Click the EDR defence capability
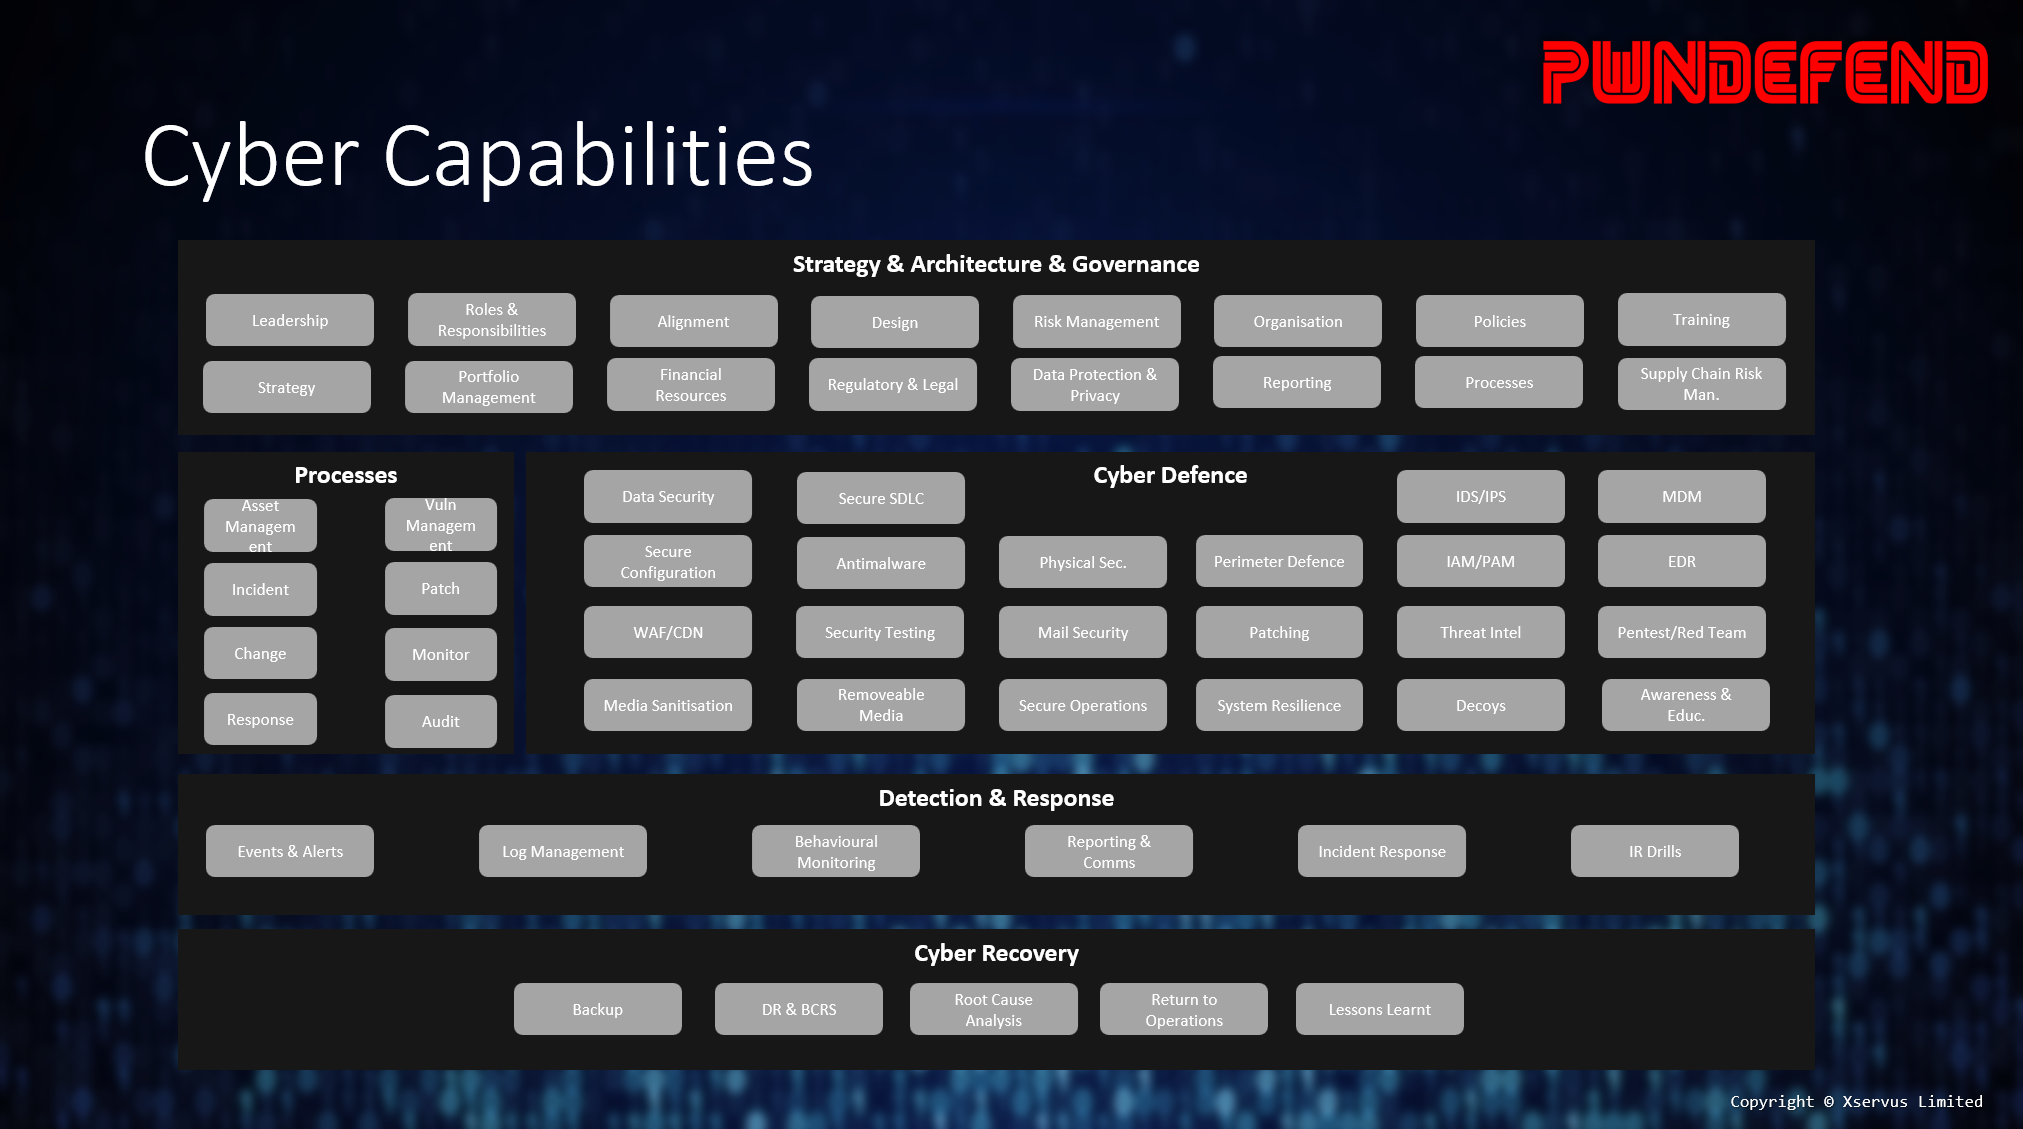The width and height of the screenshot is (2023, 1129). (x=1683, y=561)
